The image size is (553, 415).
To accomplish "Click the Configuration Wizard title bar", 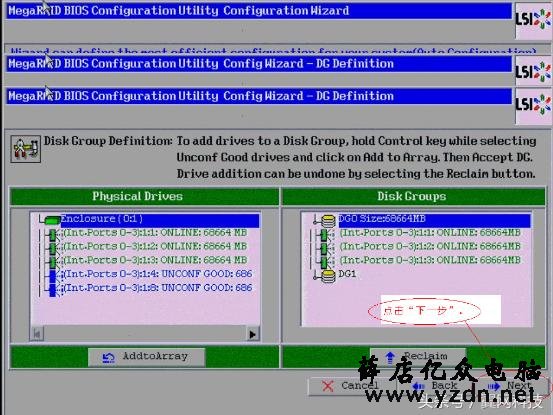I will point(259,11).
